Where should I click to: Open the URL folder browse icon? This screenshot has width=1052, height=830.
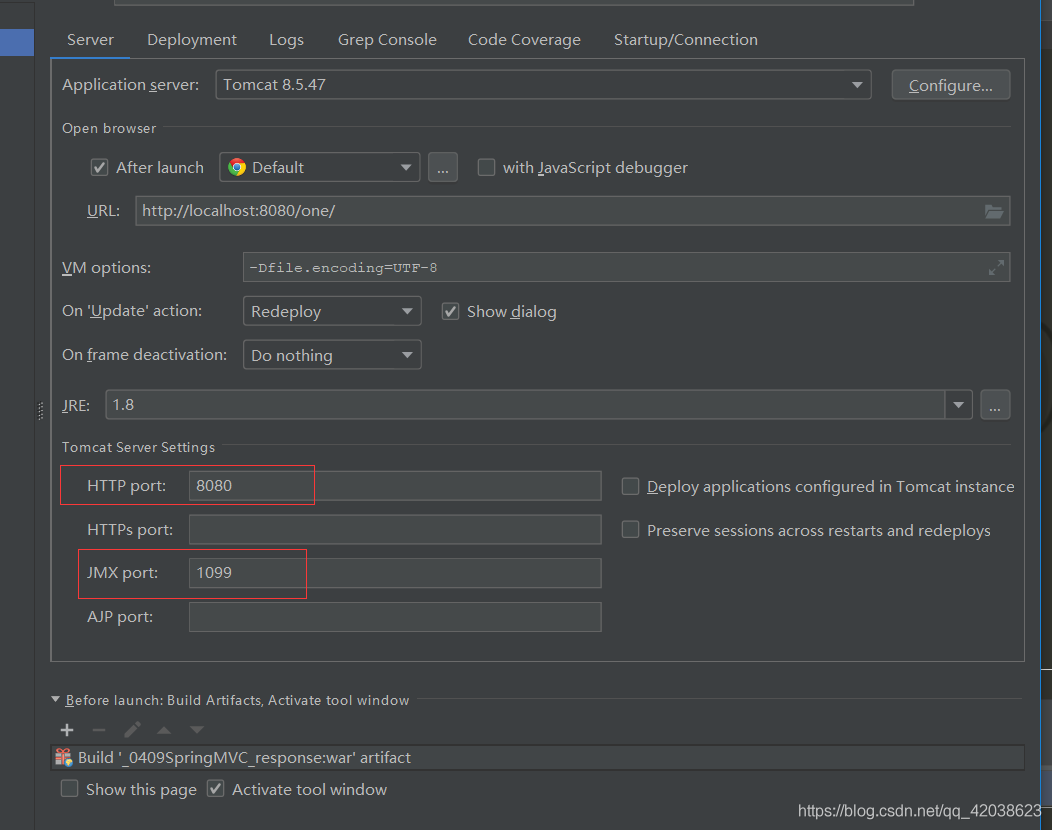click(994, 211)
